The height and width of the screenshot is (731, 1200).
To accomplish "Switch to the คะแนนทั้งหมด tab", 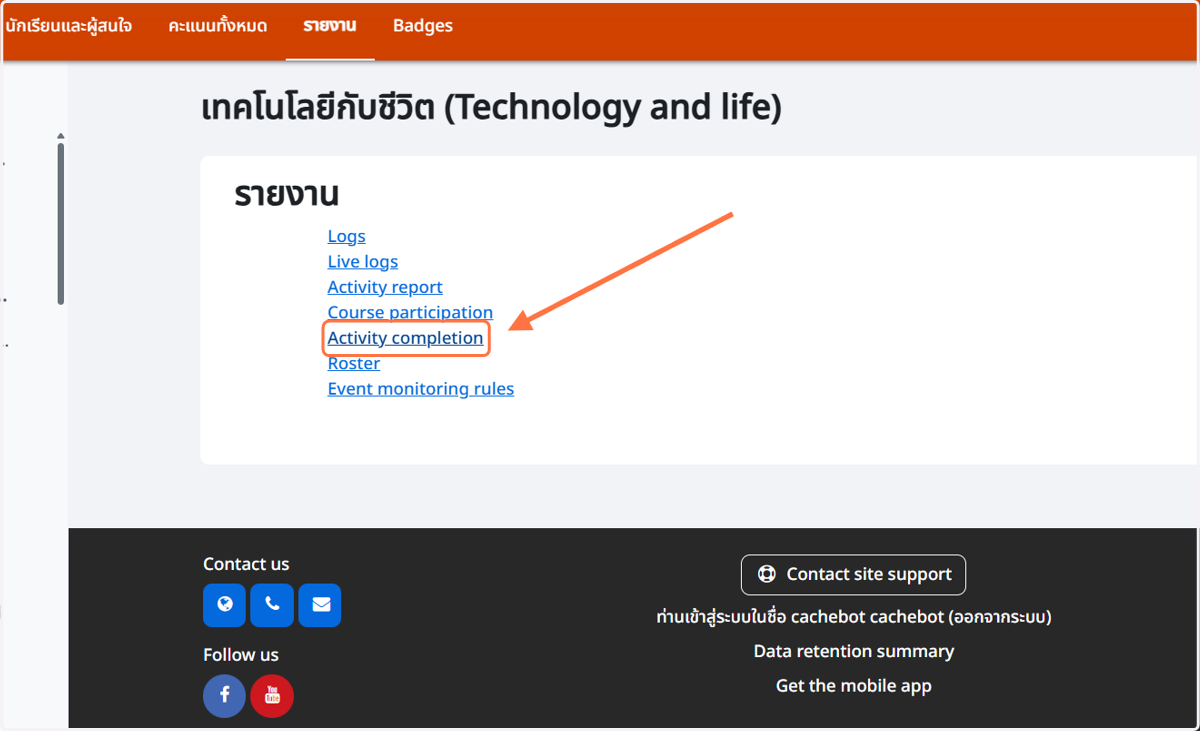I will pos(218,26).
